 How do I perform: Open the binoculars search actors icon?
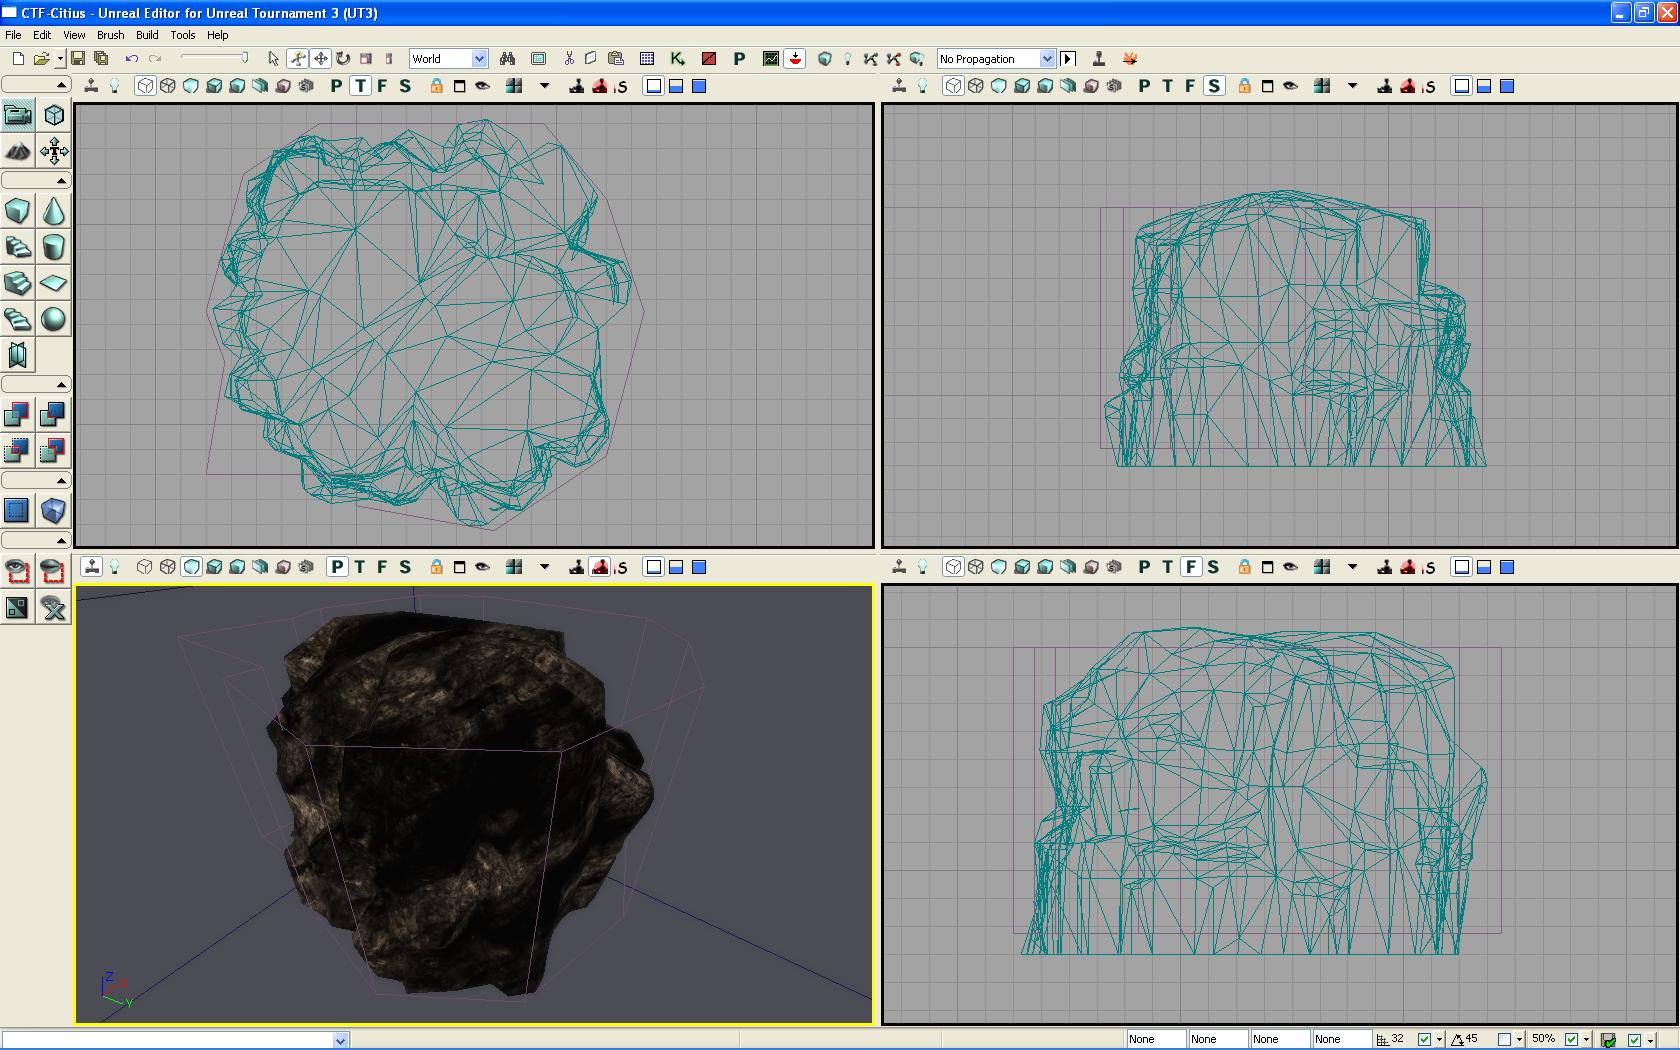click(507, 59)
